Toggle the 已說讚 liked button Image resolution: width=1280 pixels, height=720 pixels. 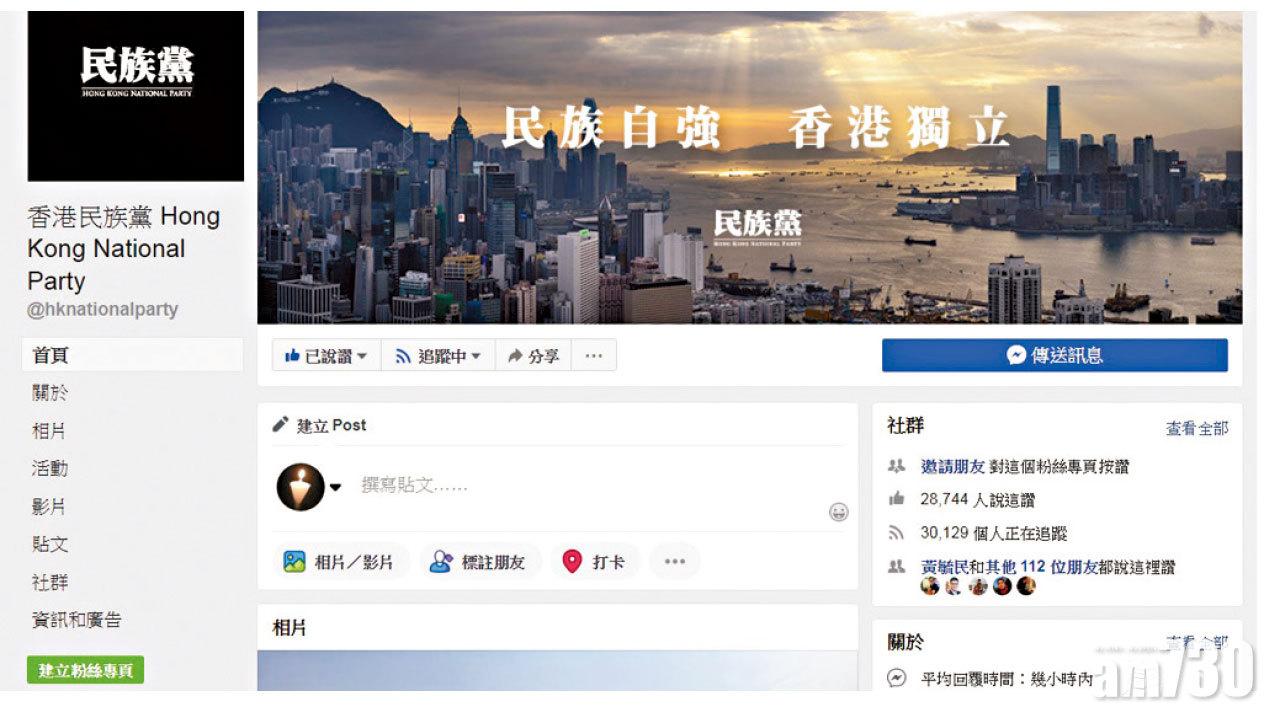tap(326, 355)
